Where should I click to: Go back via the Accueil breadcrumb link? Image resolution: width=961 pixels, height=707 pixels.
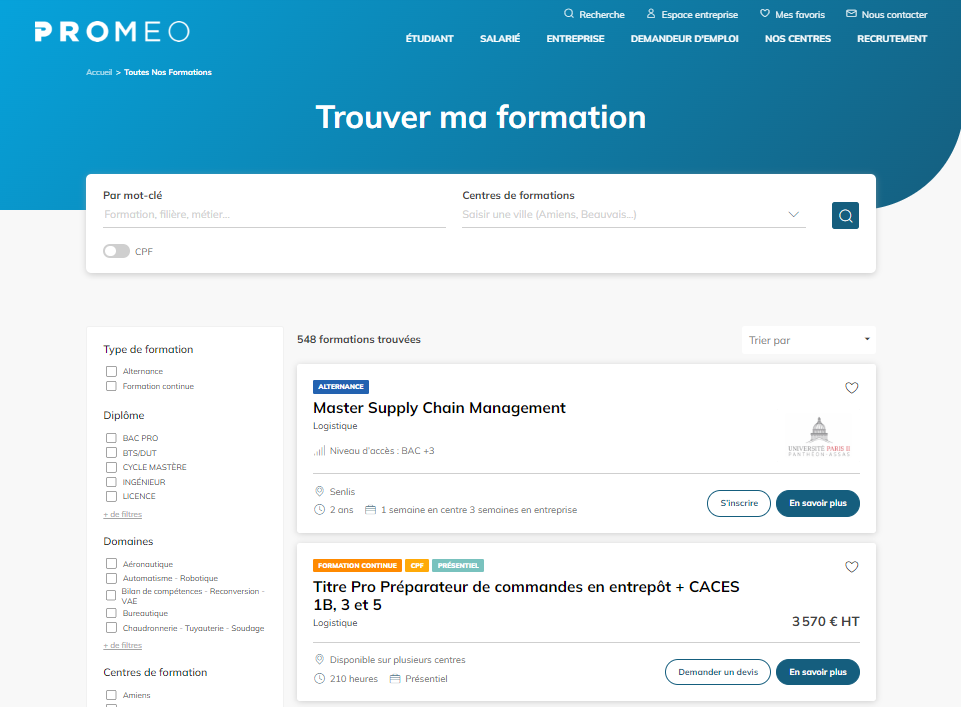(x=100, y=72)
